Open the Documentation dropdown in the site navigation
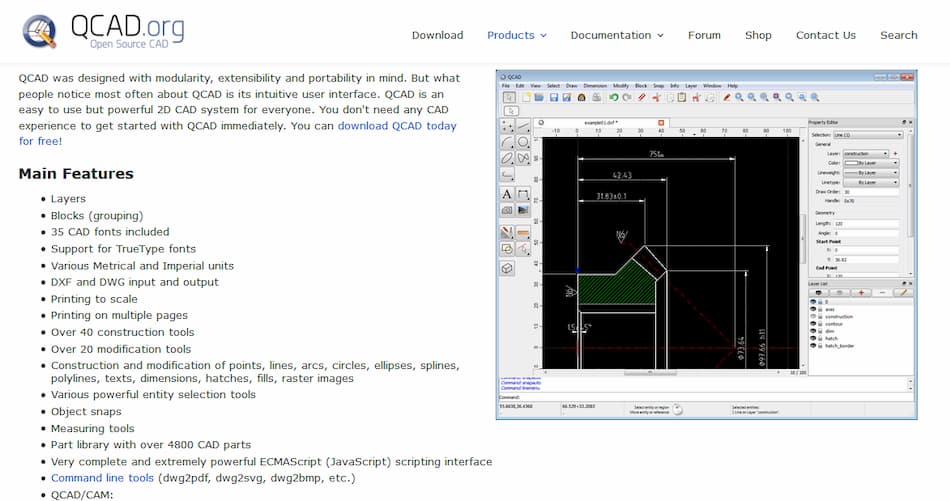Viewport: 950px width, 501px height. click(617, 35)
